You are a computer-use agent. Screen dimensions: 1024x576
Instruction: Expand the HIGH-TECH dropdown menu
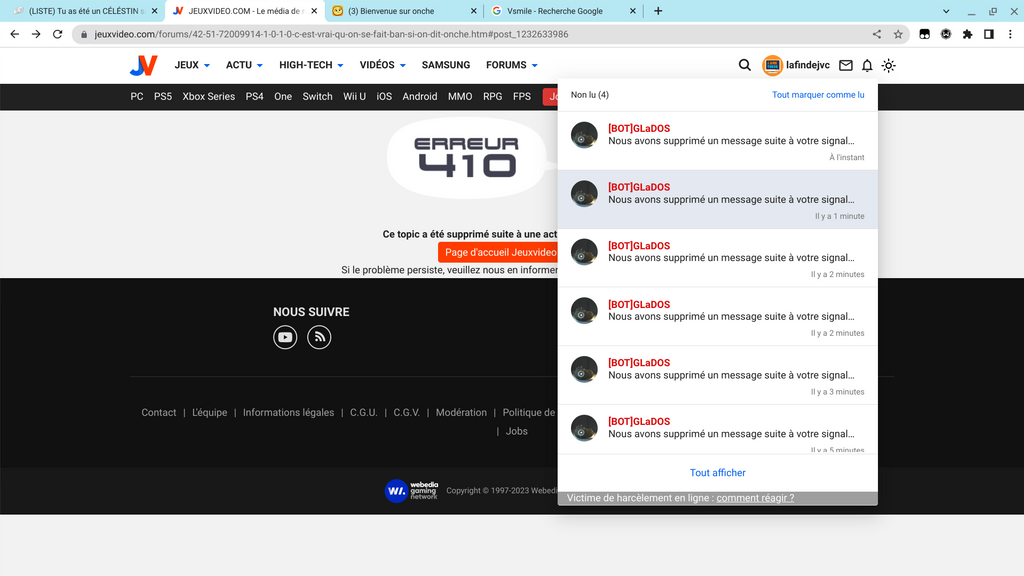click(x=311, y=65)
